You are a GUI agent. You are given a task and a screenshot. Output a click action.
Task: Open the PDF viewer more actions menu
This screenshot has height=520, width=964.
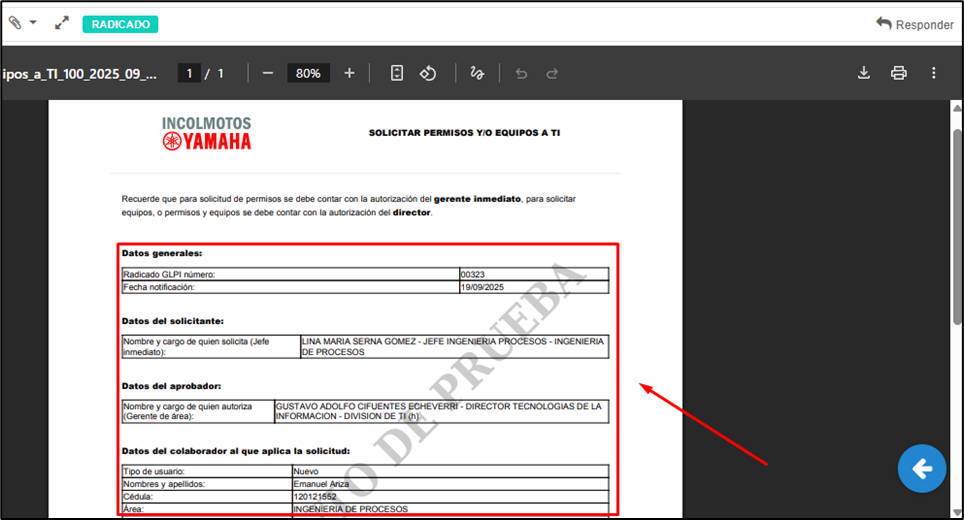click(933, 73)
